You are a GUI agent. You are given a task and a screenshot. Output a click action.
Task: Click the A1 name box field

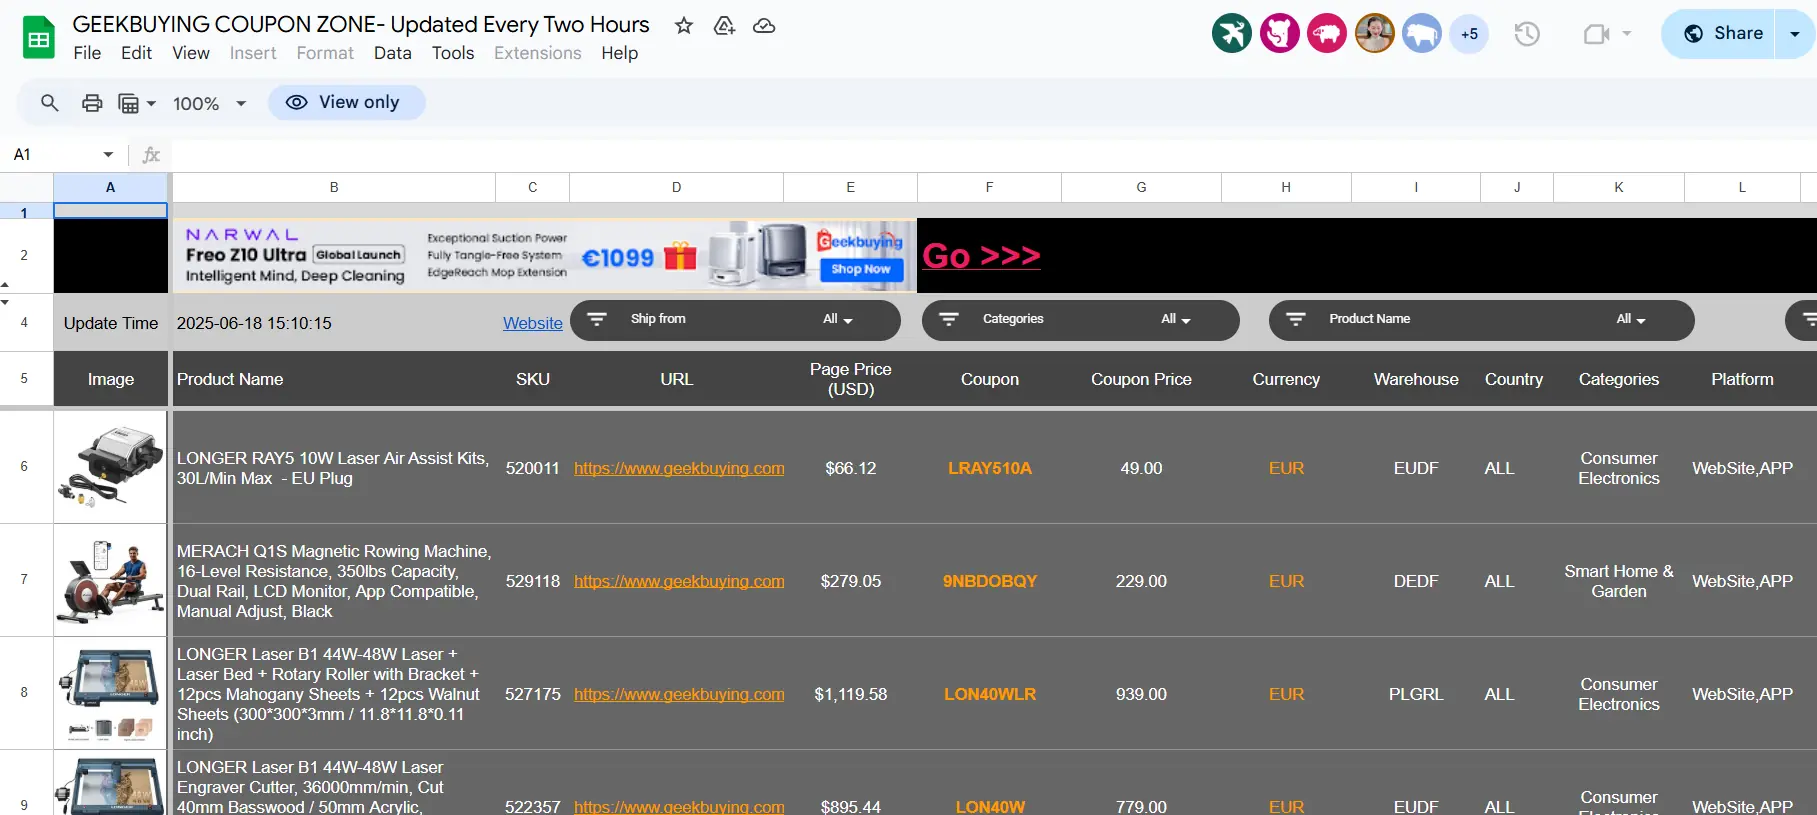click(63, 154)
